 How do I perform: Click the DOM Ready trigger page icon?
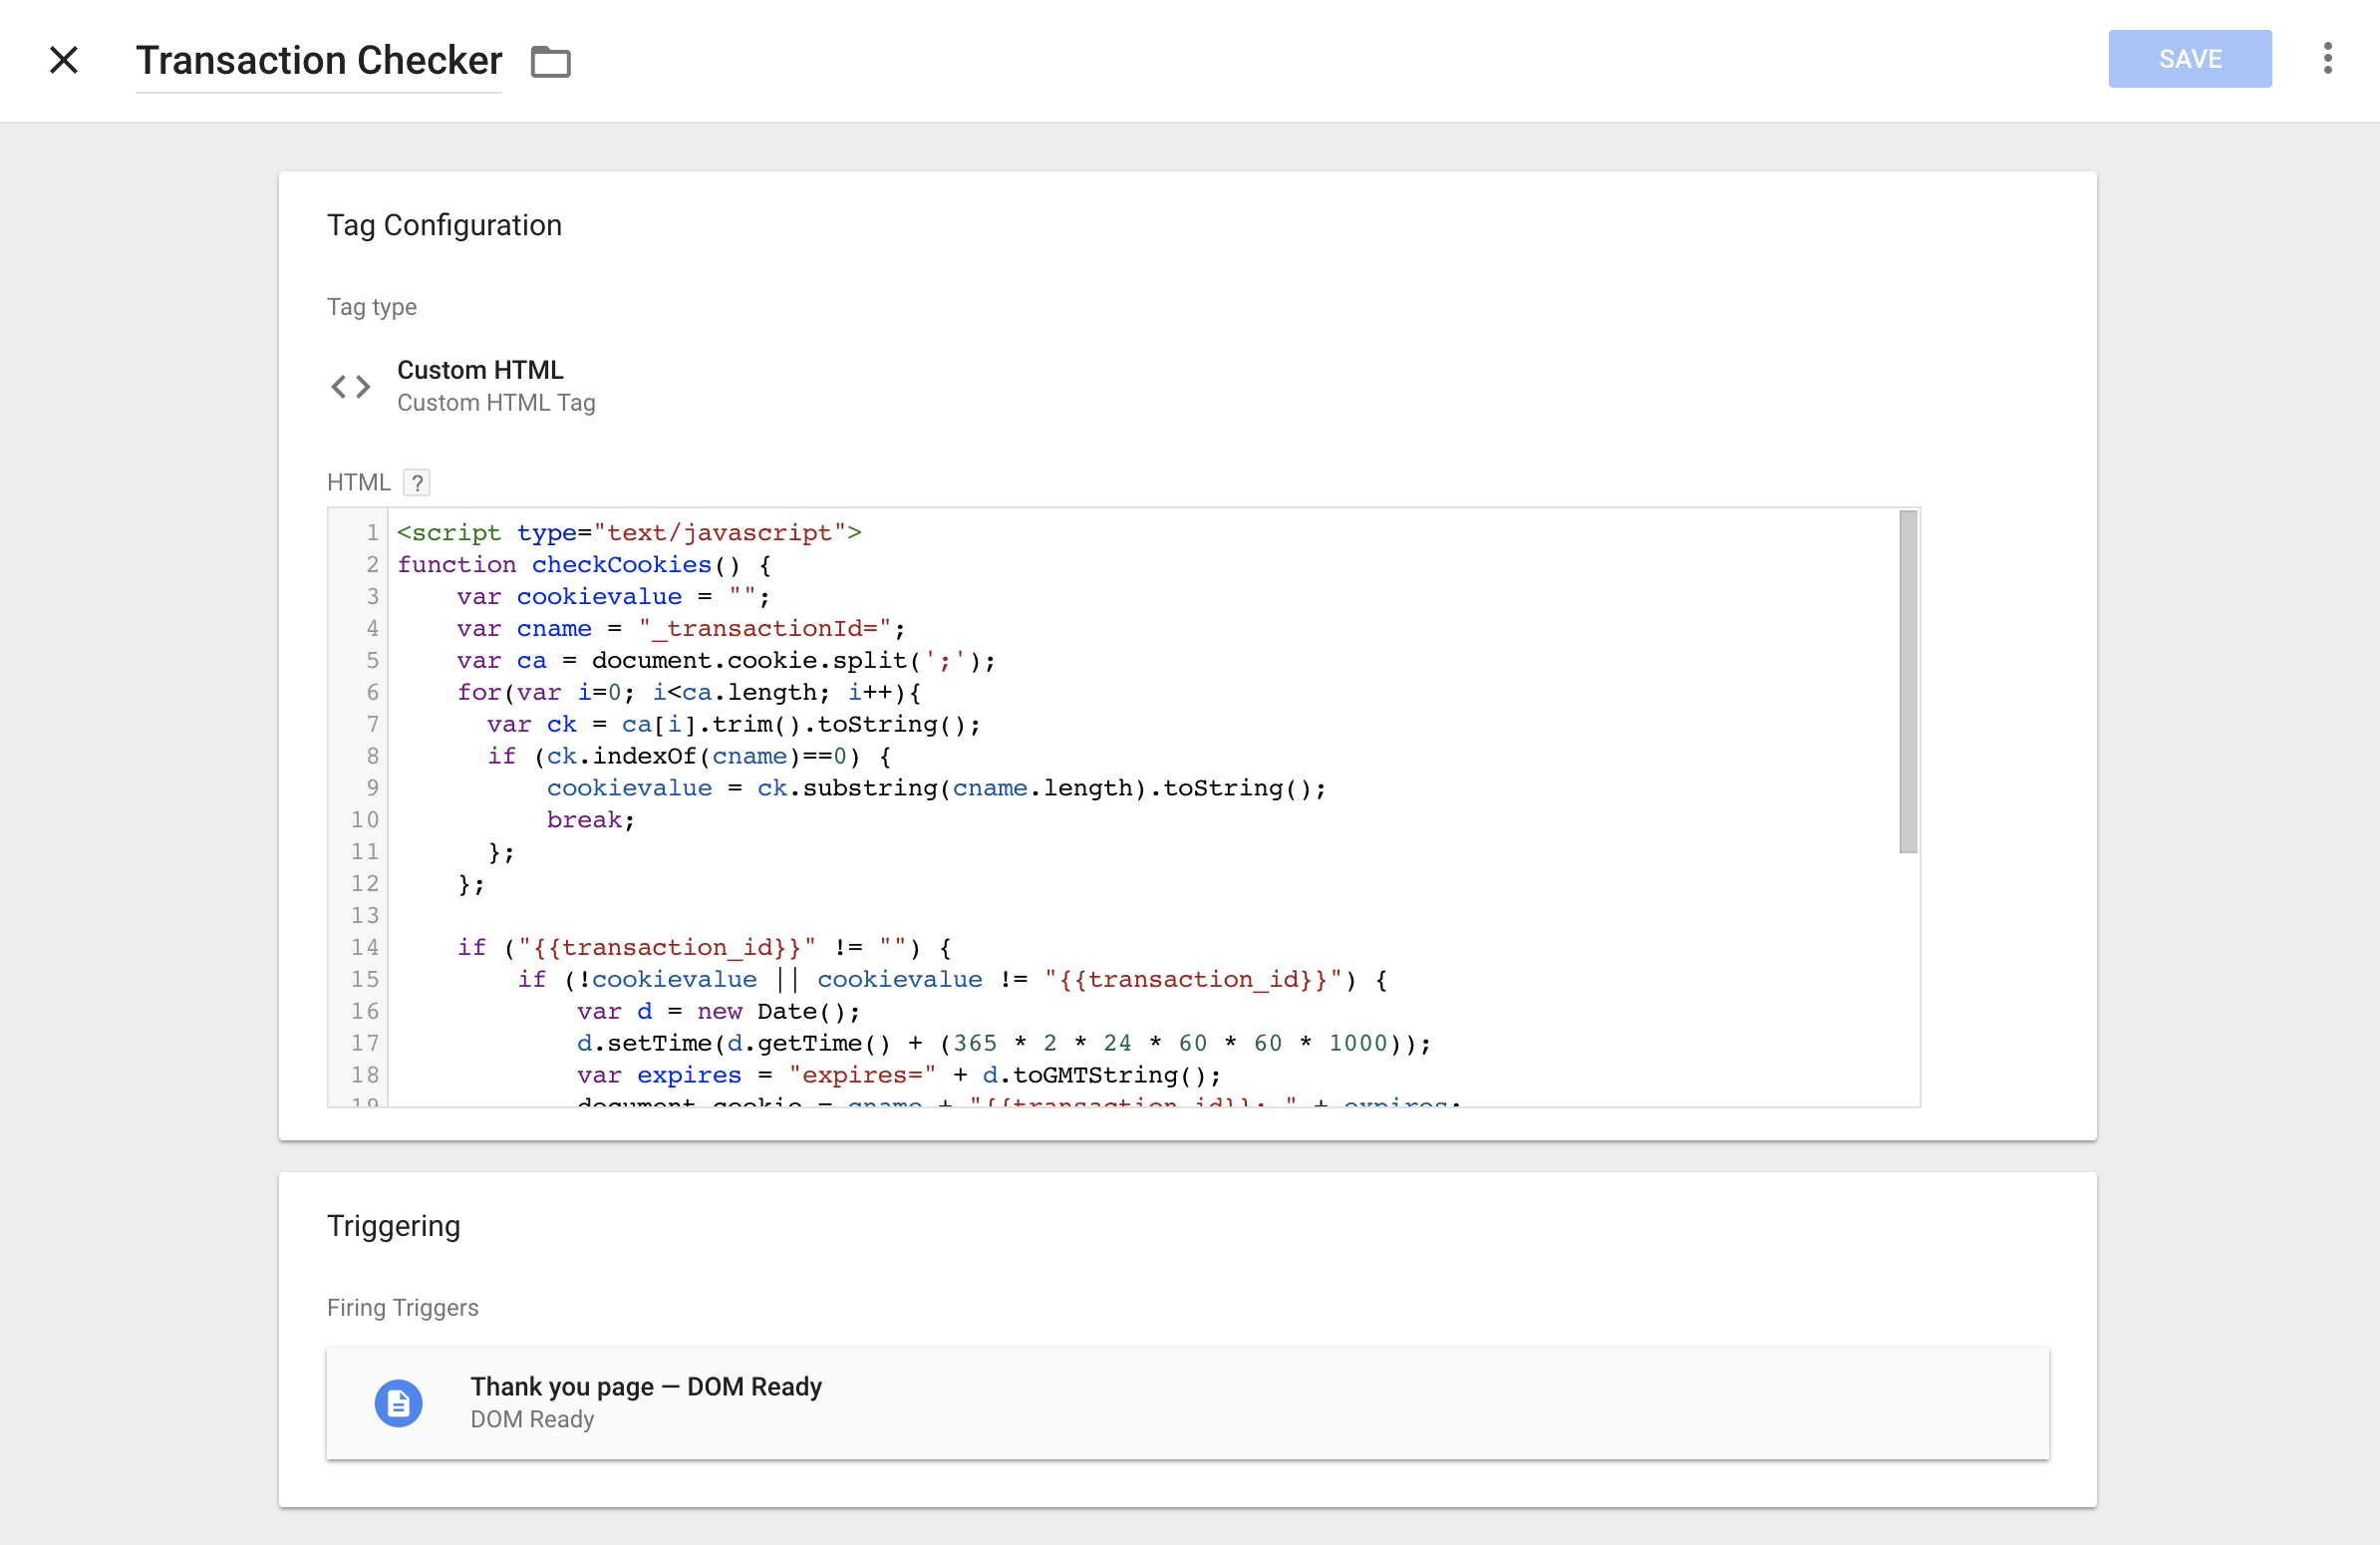(x=398, y=1403)
